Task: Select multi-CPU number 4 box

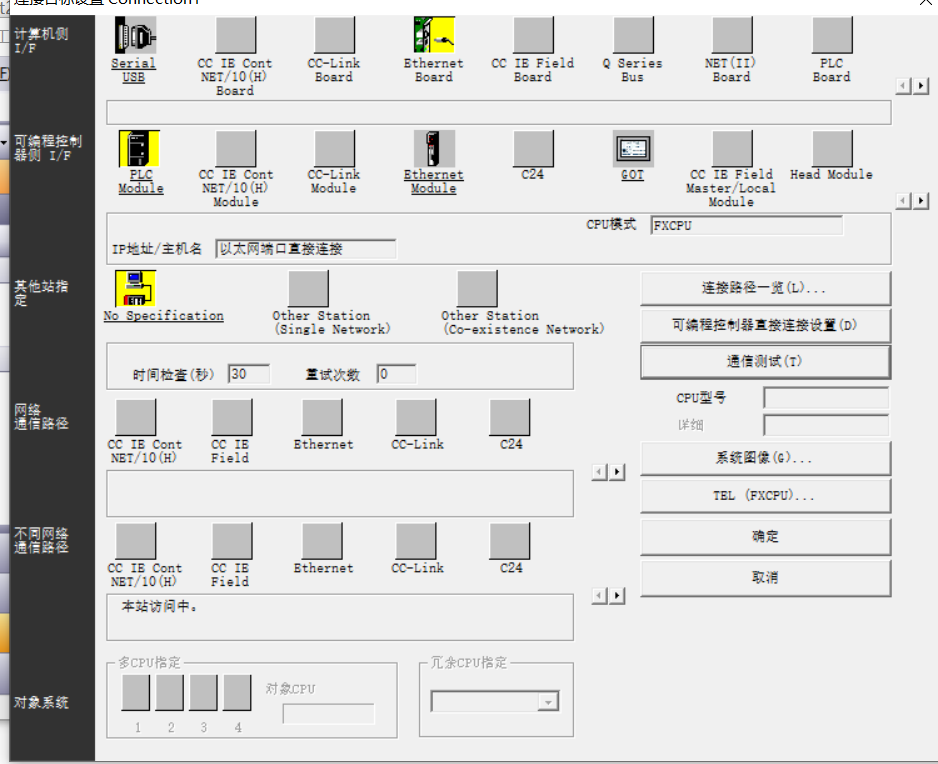Action: click(x=237, y=693)
